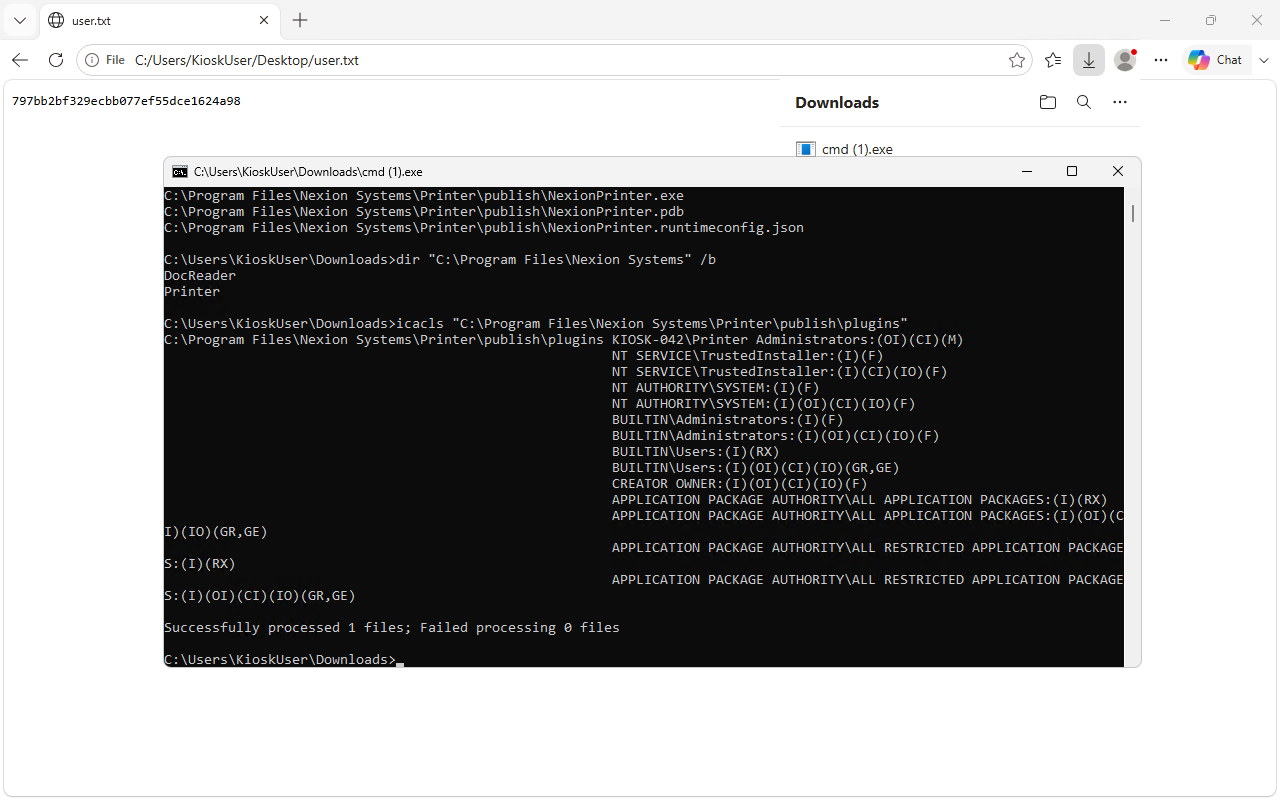
Task: Click the Downloads panel heading
Action: tap(837, 102)
